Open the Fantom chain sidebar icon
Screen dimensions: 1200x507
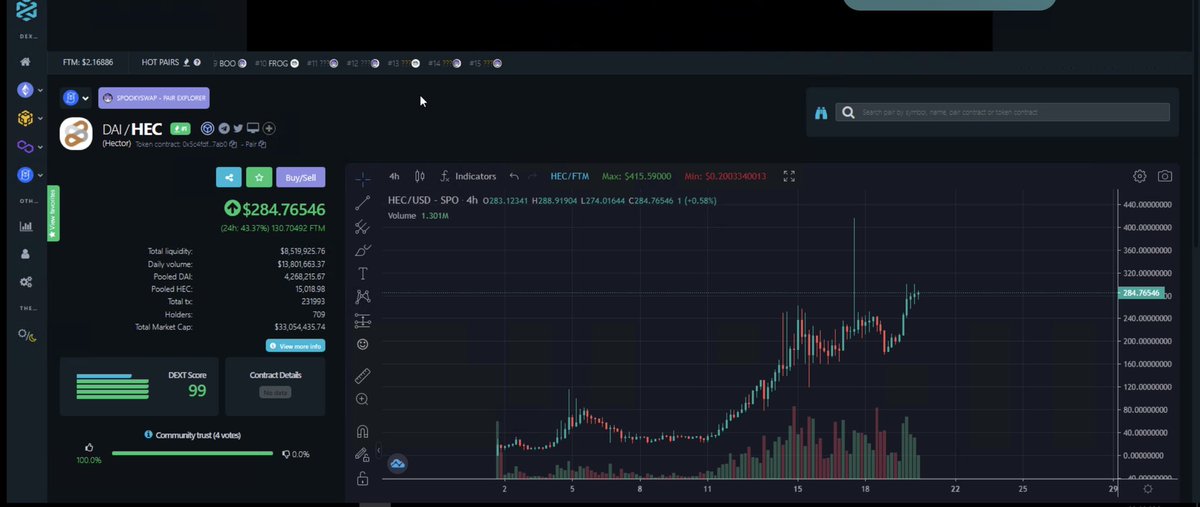[25, 175]
